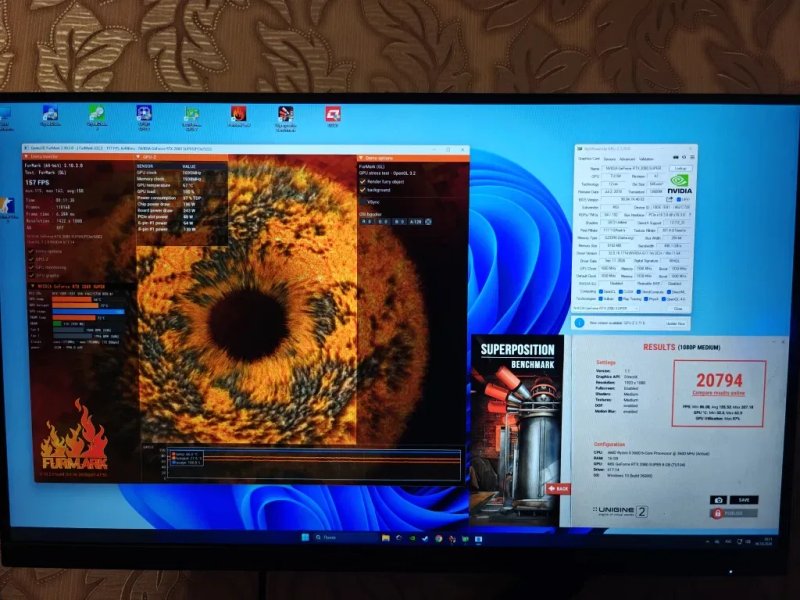
Task: Toggle the OpenCL checkbox in GPU-Z
Action: (x=601, y=292)
